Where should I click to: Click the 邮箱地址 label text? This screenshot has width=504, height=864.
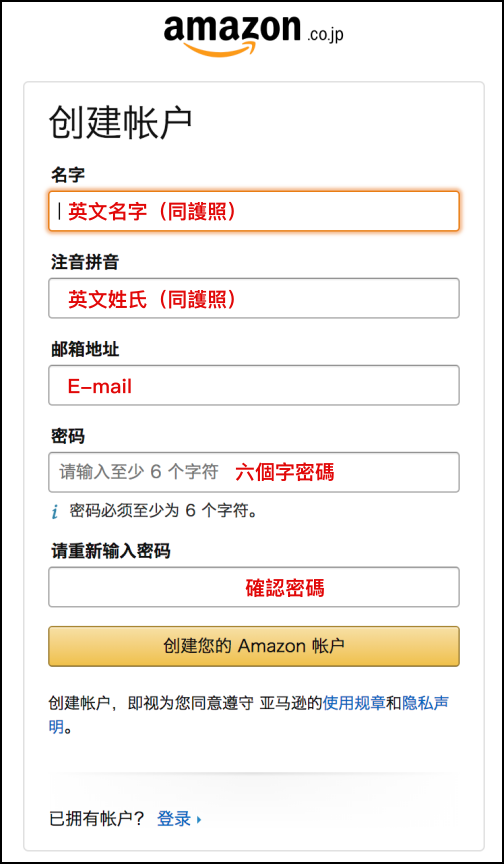point(85,349)
